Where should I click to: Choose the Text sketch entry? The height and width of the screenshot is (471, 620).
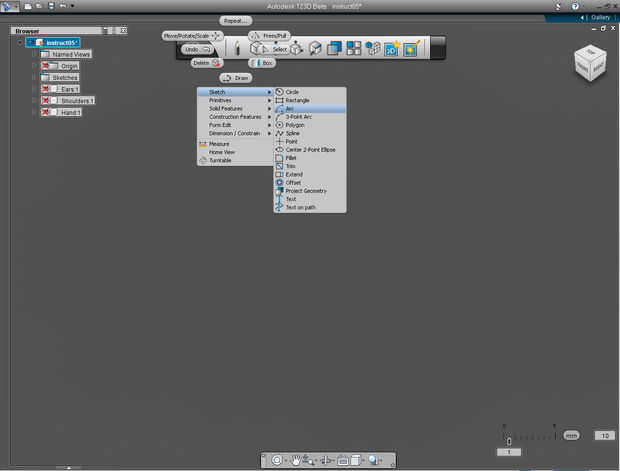point(310,199)
